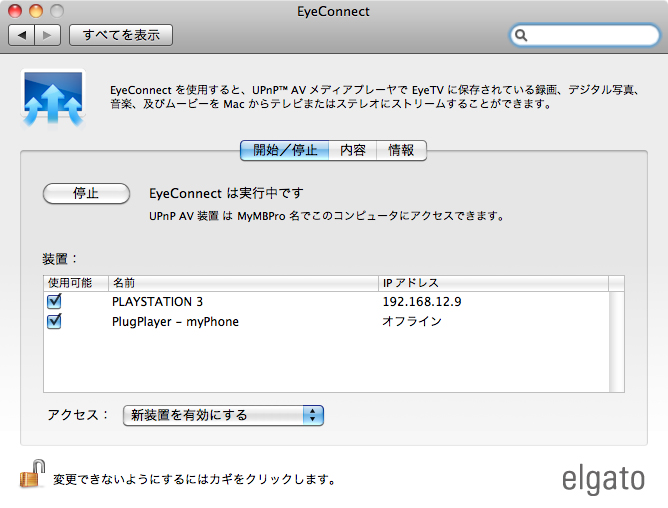Click the padlock icon to prevent changes
Image resolution: width=668 pixels, height=508 pixels.
32,474
